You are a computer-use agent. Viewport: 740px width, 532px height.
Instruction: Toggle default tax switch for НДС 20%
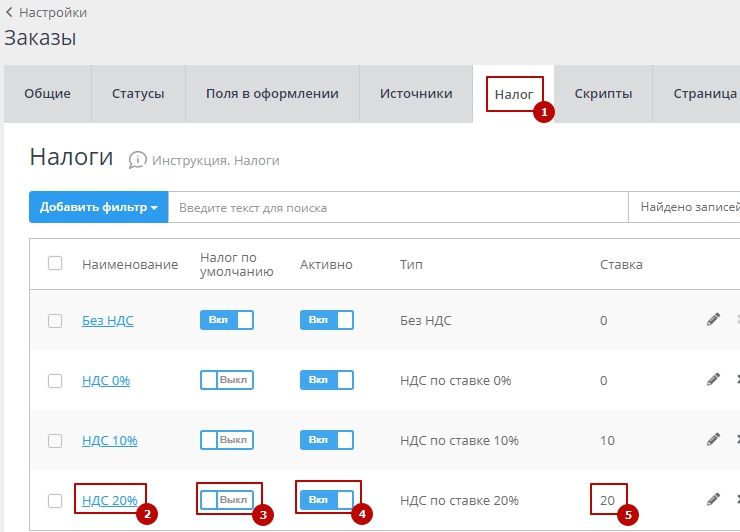tap(227, 499)
